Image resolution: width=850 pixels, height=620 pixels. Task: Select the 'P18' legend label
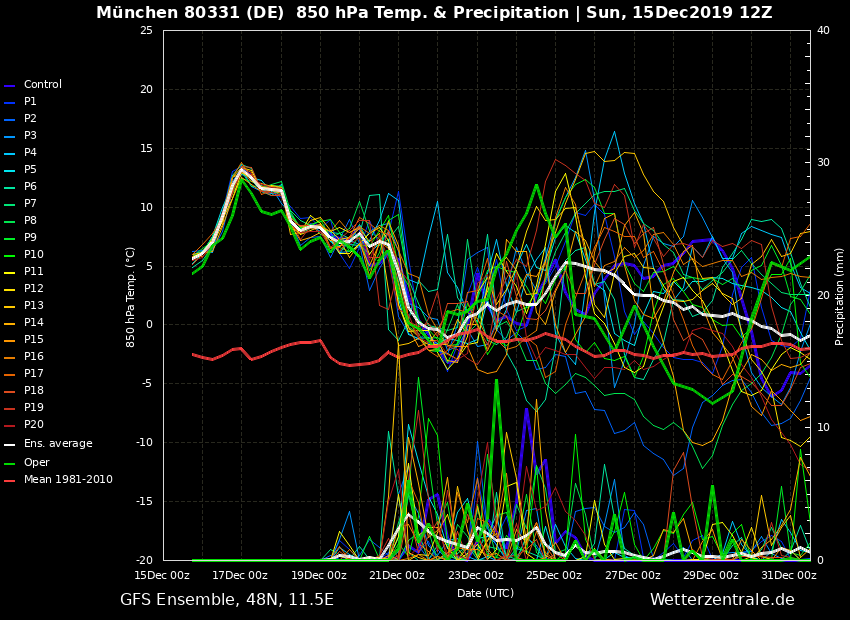click(x=34, y=390)
